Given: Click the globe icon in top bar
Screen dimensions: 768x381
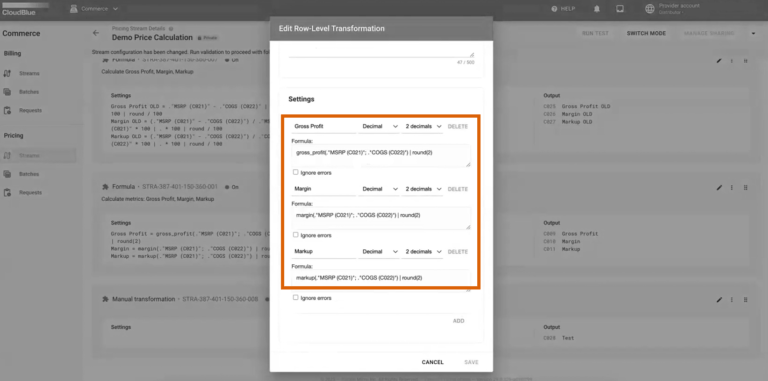Looking at the screenshot, I should point(649,9).
